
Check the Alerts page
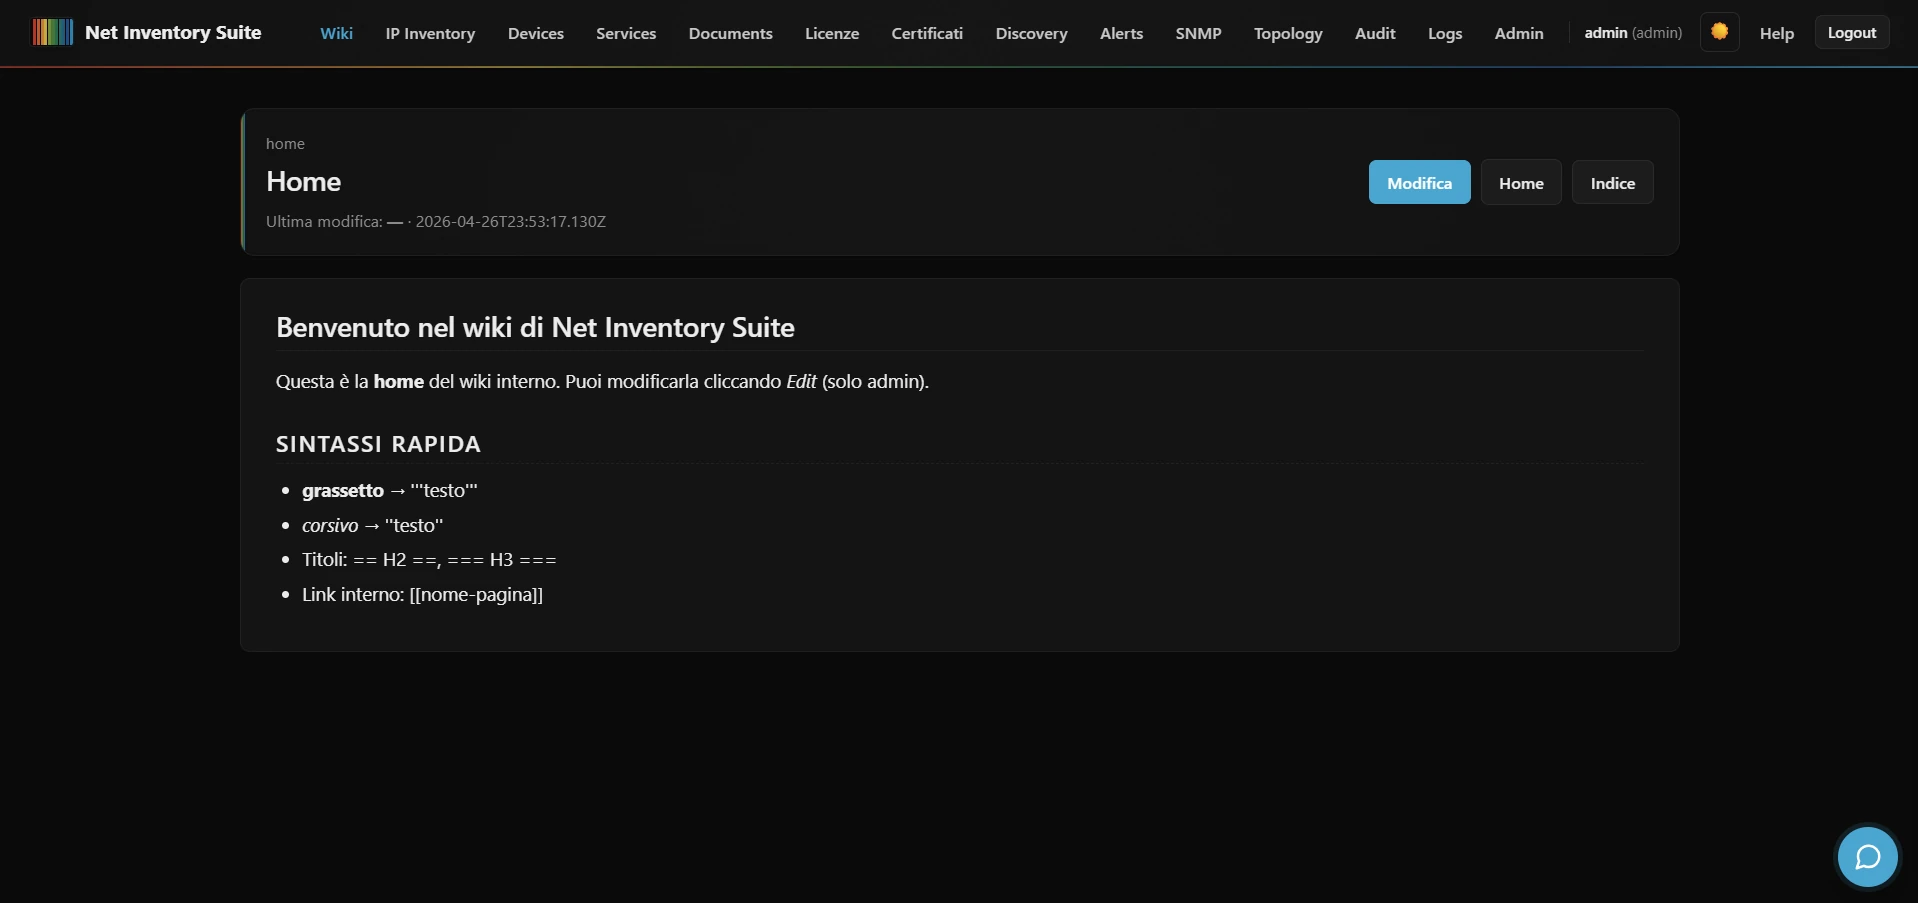coord(1120,33)
